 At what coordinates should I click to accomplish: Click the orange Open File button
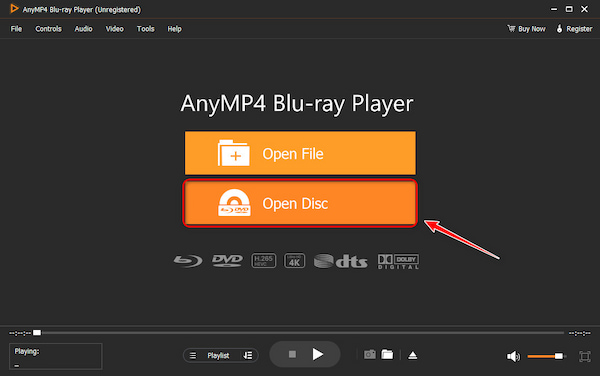pos(300,153)
